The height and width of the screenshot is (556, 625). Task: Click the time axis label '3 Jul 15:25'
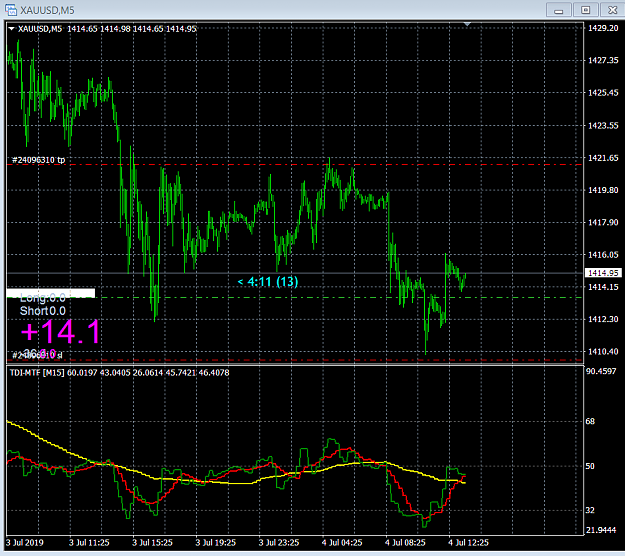pyautogui.click(x=152, y=542)
